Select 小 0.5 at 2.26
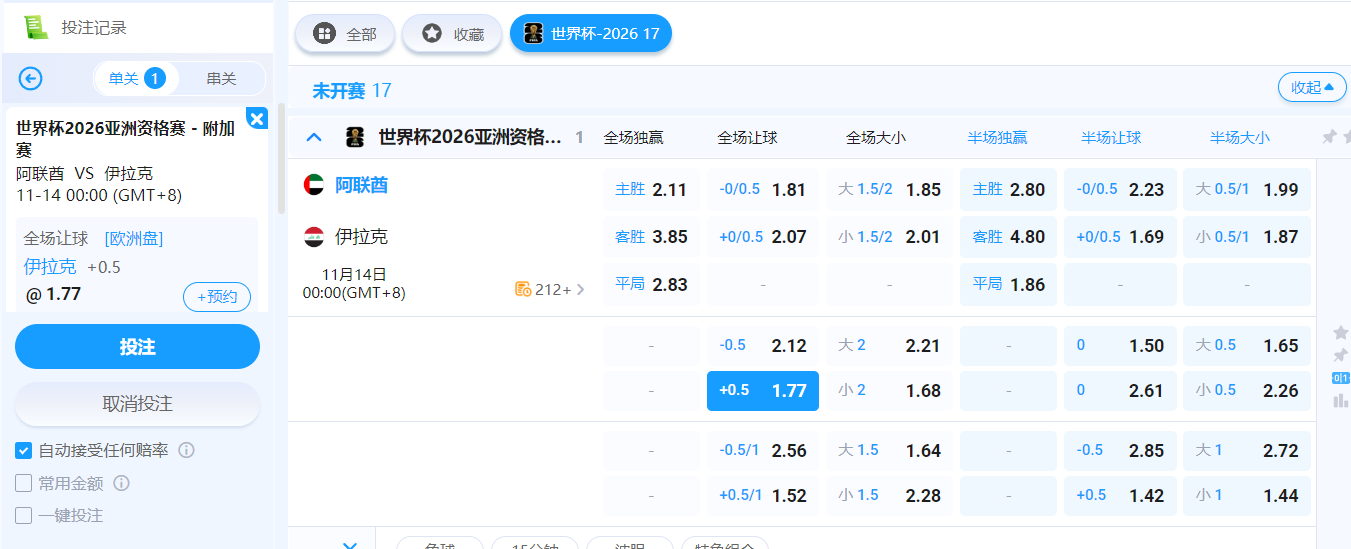1351x549 pixels. coord(1247,390)
